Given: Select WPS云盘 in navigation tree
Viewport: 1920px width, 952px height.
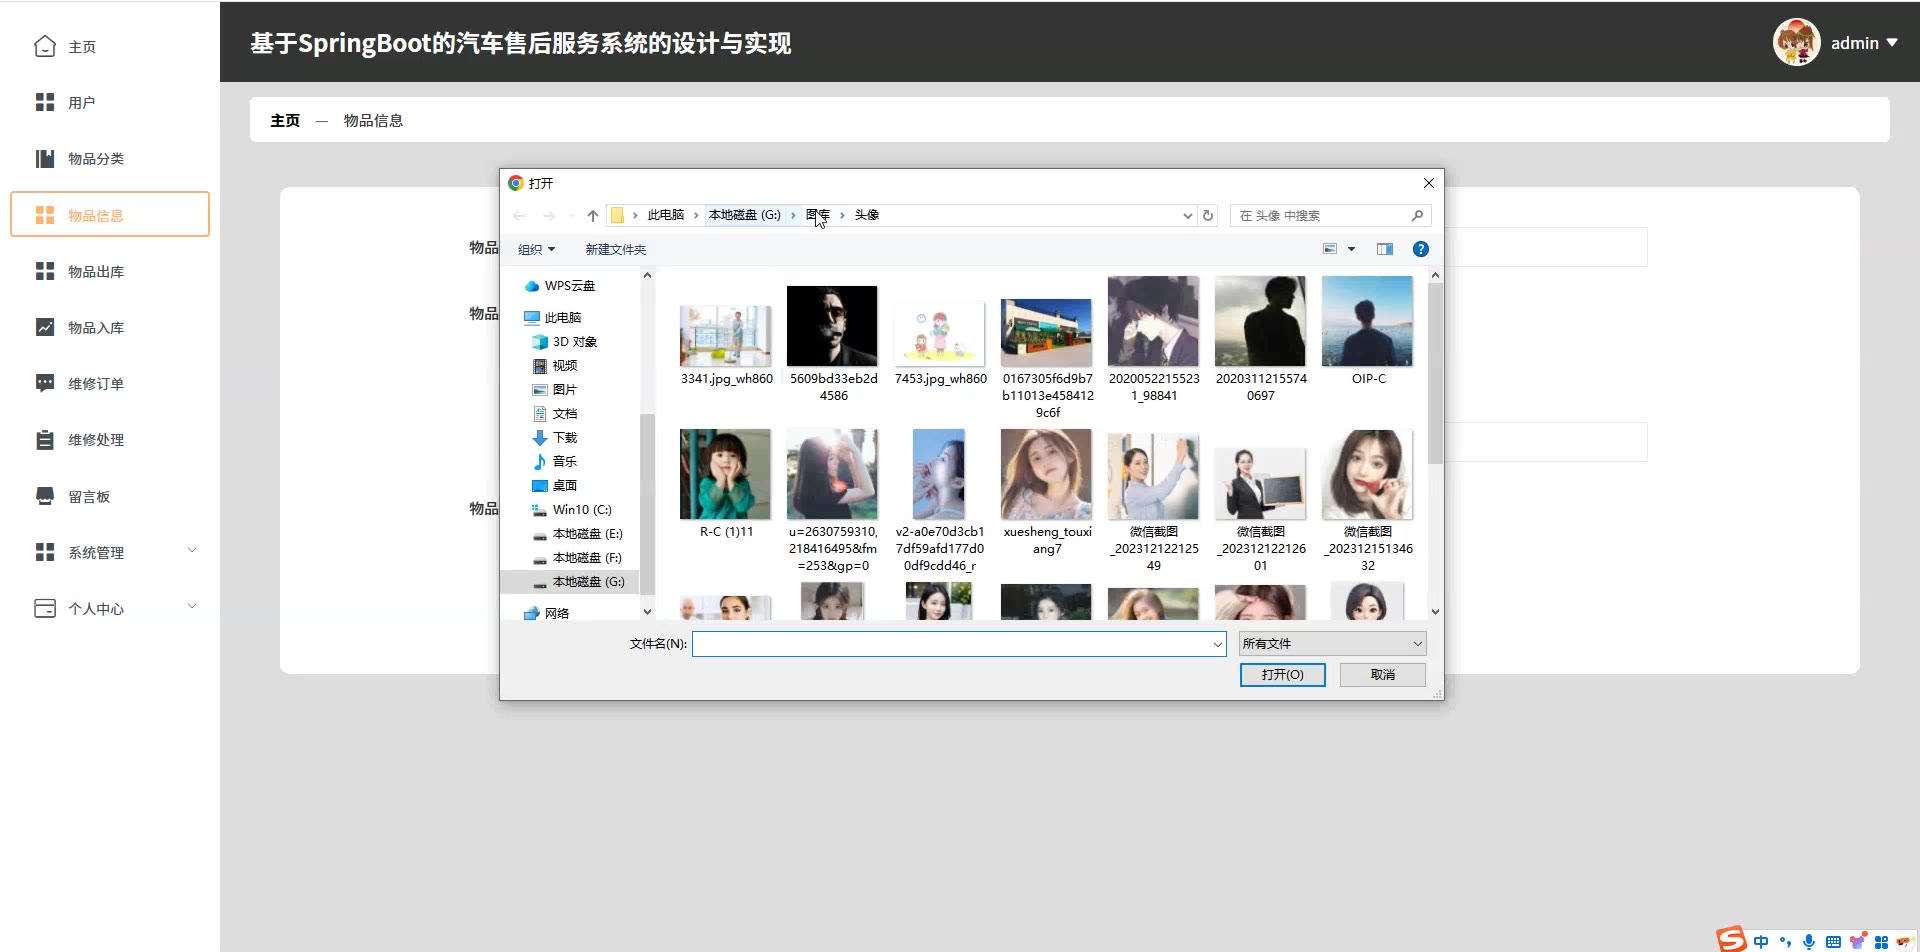Looking at the screenshot, I should tap(559, 286).
